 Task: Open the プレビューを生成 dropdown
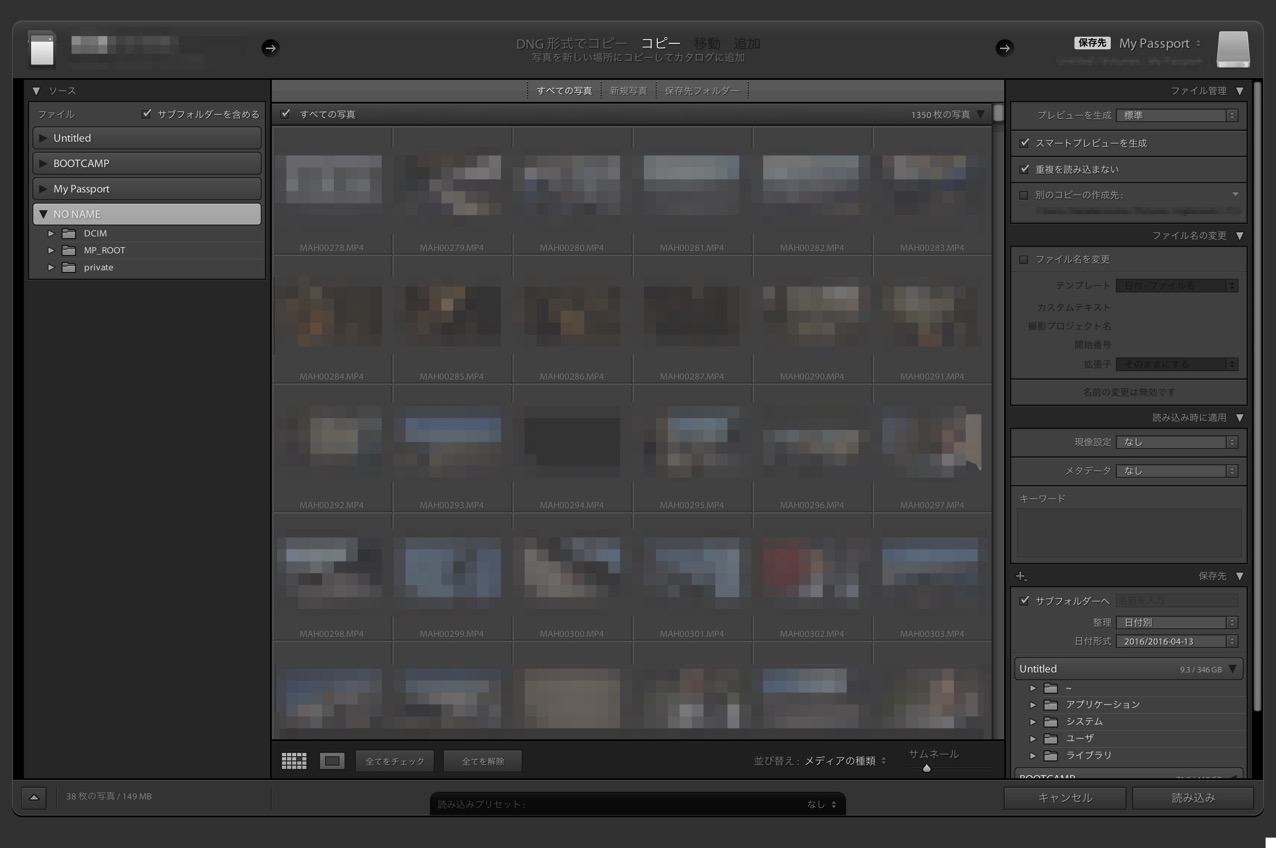pyautogui.click(x=1177, y=115)
